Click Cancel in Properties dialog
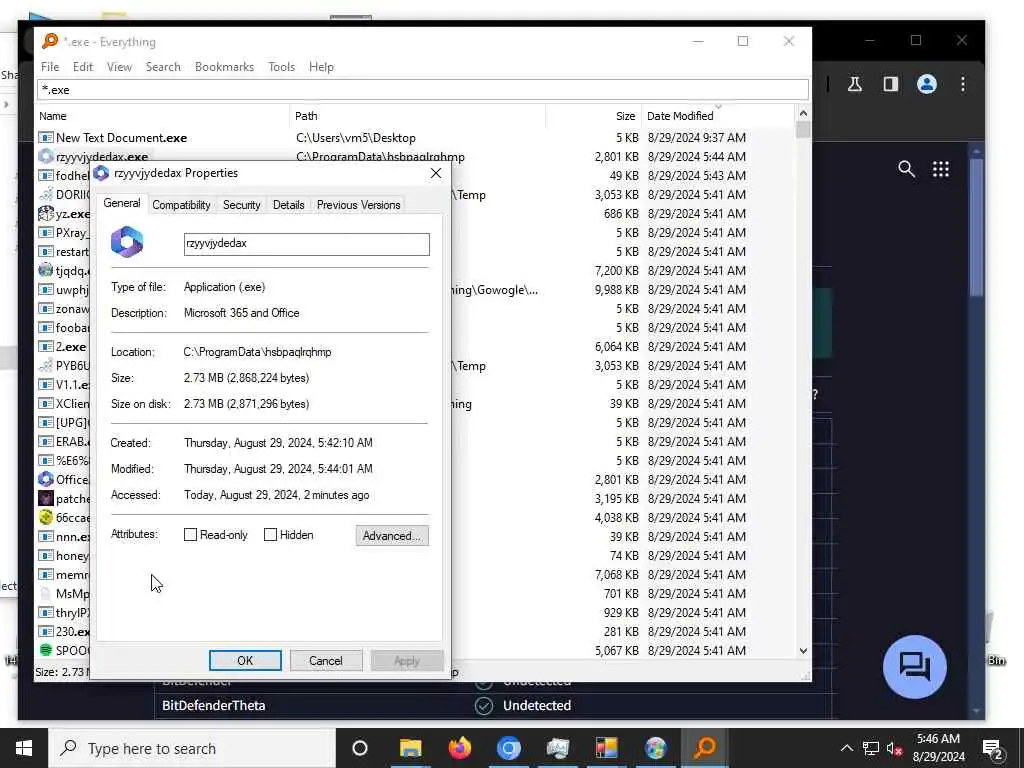The image size is (1024, 768). [325, 660]
